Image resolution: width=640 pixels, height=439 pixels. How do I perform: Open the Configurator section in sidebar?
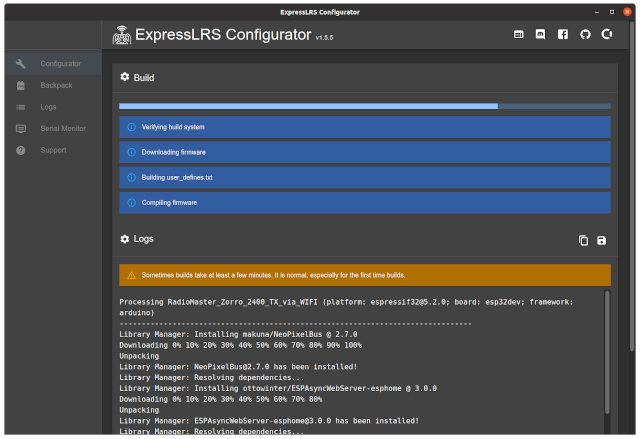[53, 64]
